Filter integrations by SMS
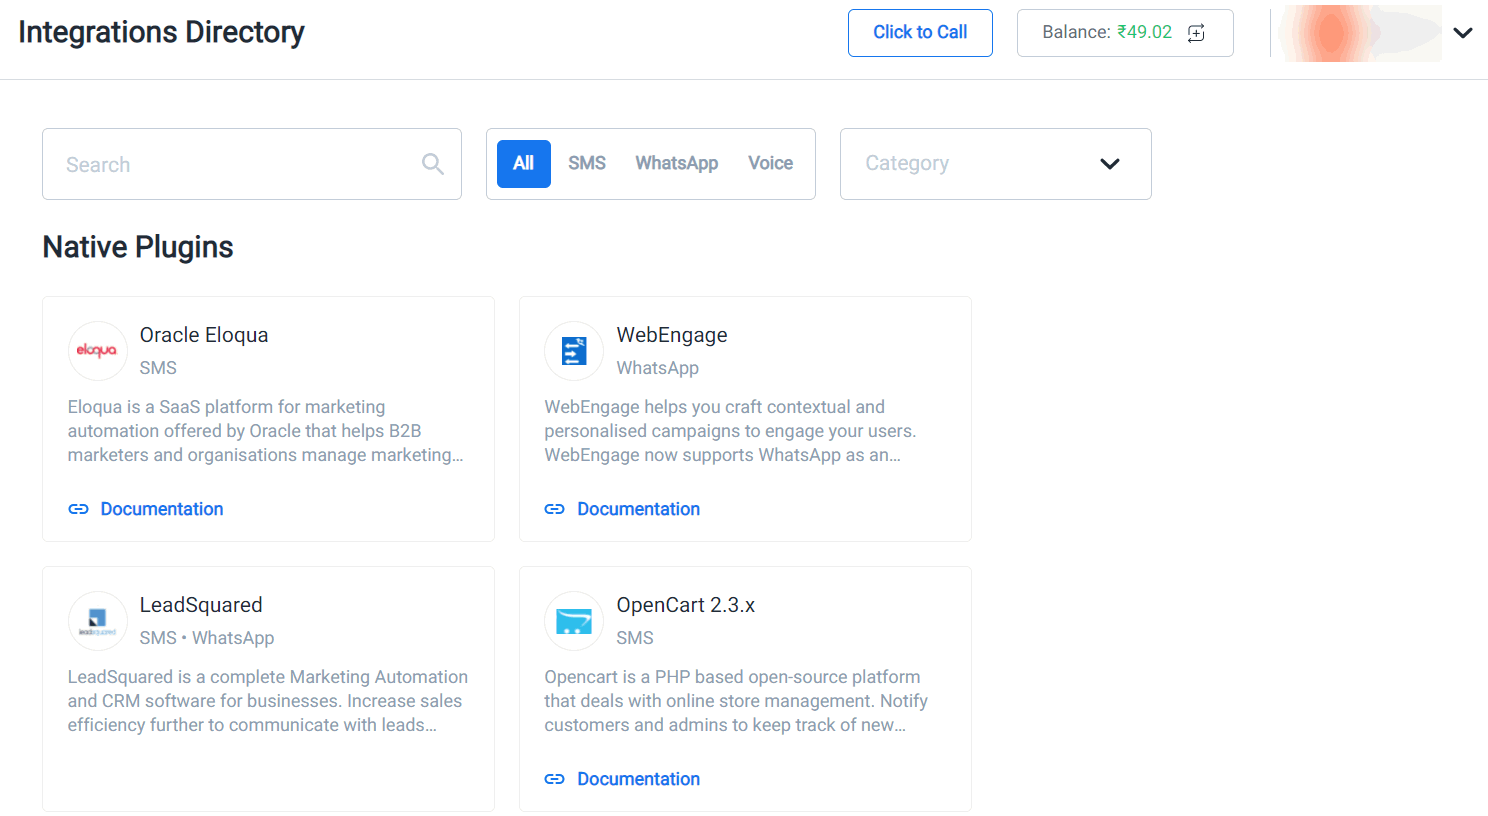Image resolution: width=1488 pixels, height=816 pixels. (x=587, y=163)
